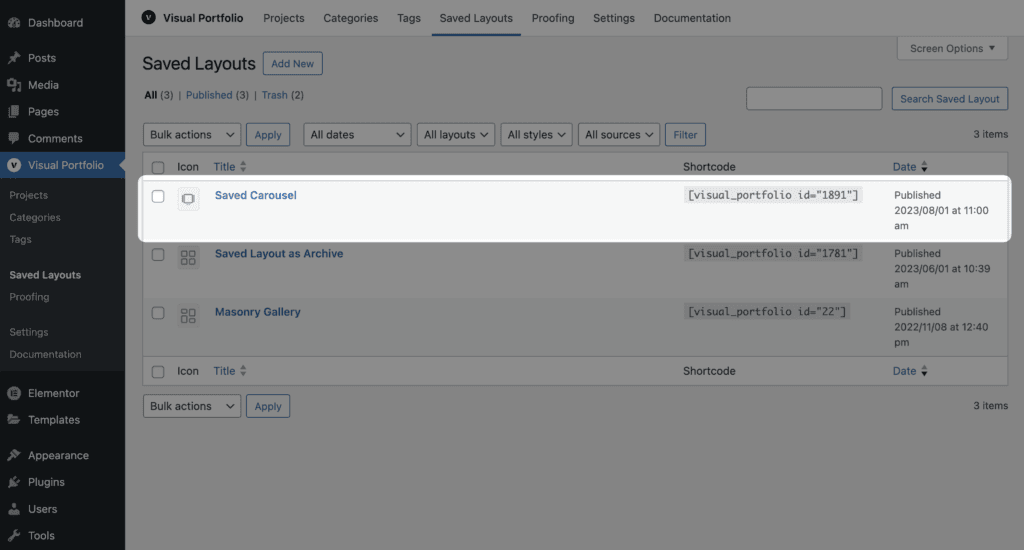Switch to the Settings tab

pos(614,18)
